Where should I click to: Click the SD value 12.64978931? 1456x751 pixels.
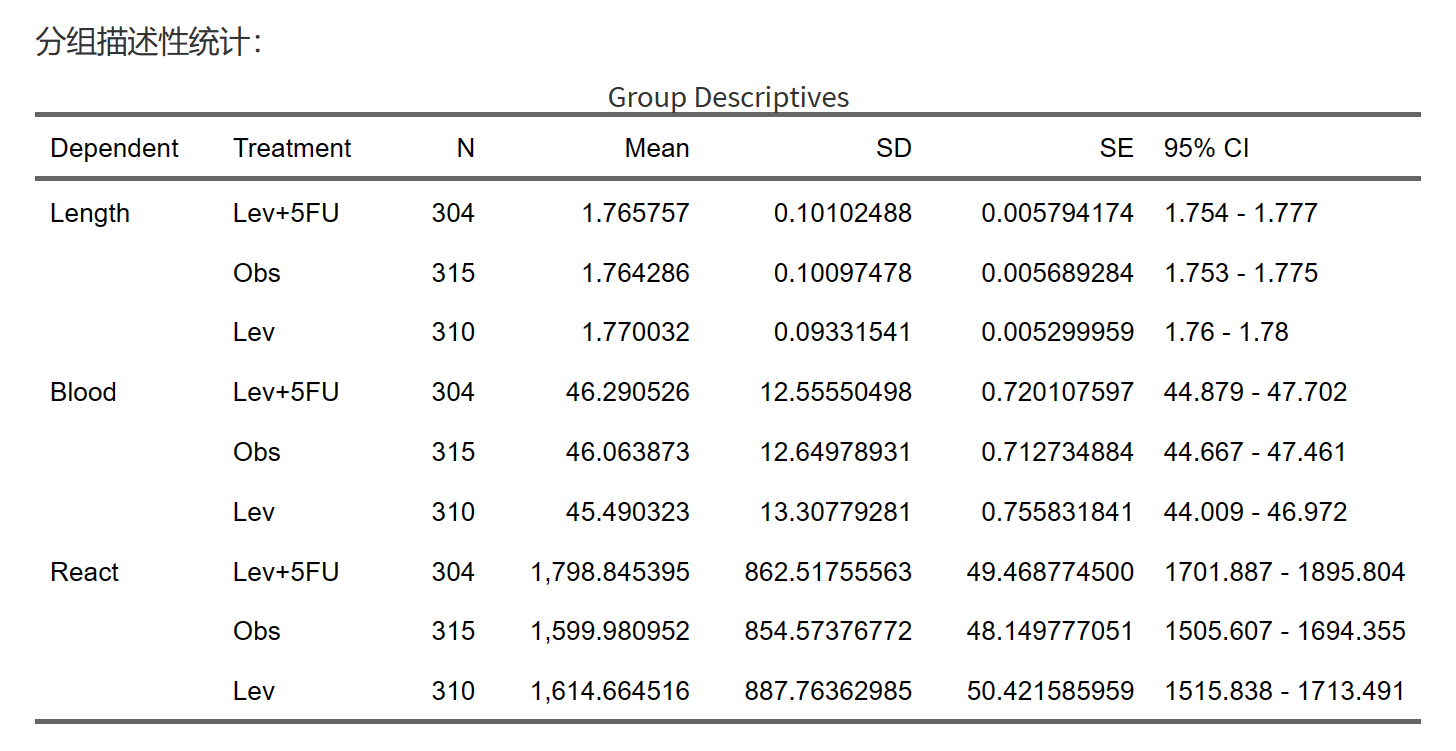click(836, 452)
